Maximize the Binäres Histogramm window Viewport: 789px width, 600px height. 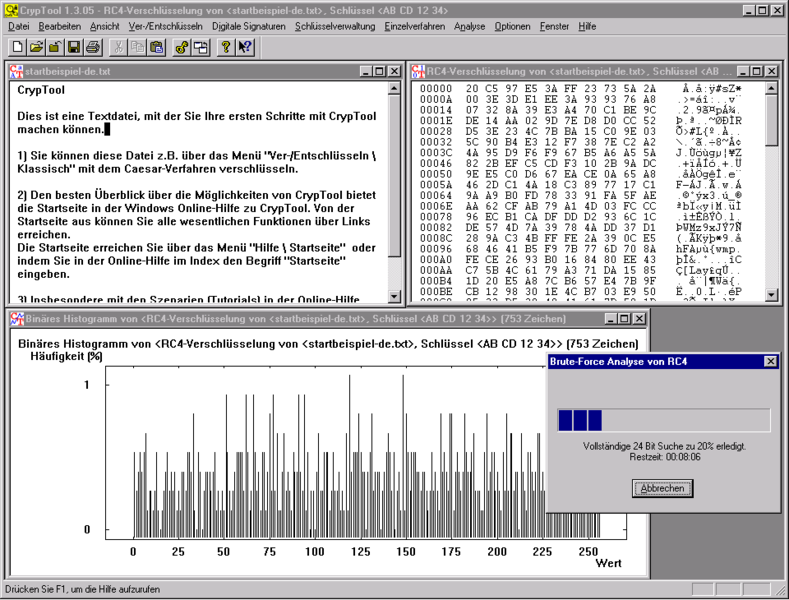(x=624, y=319)
